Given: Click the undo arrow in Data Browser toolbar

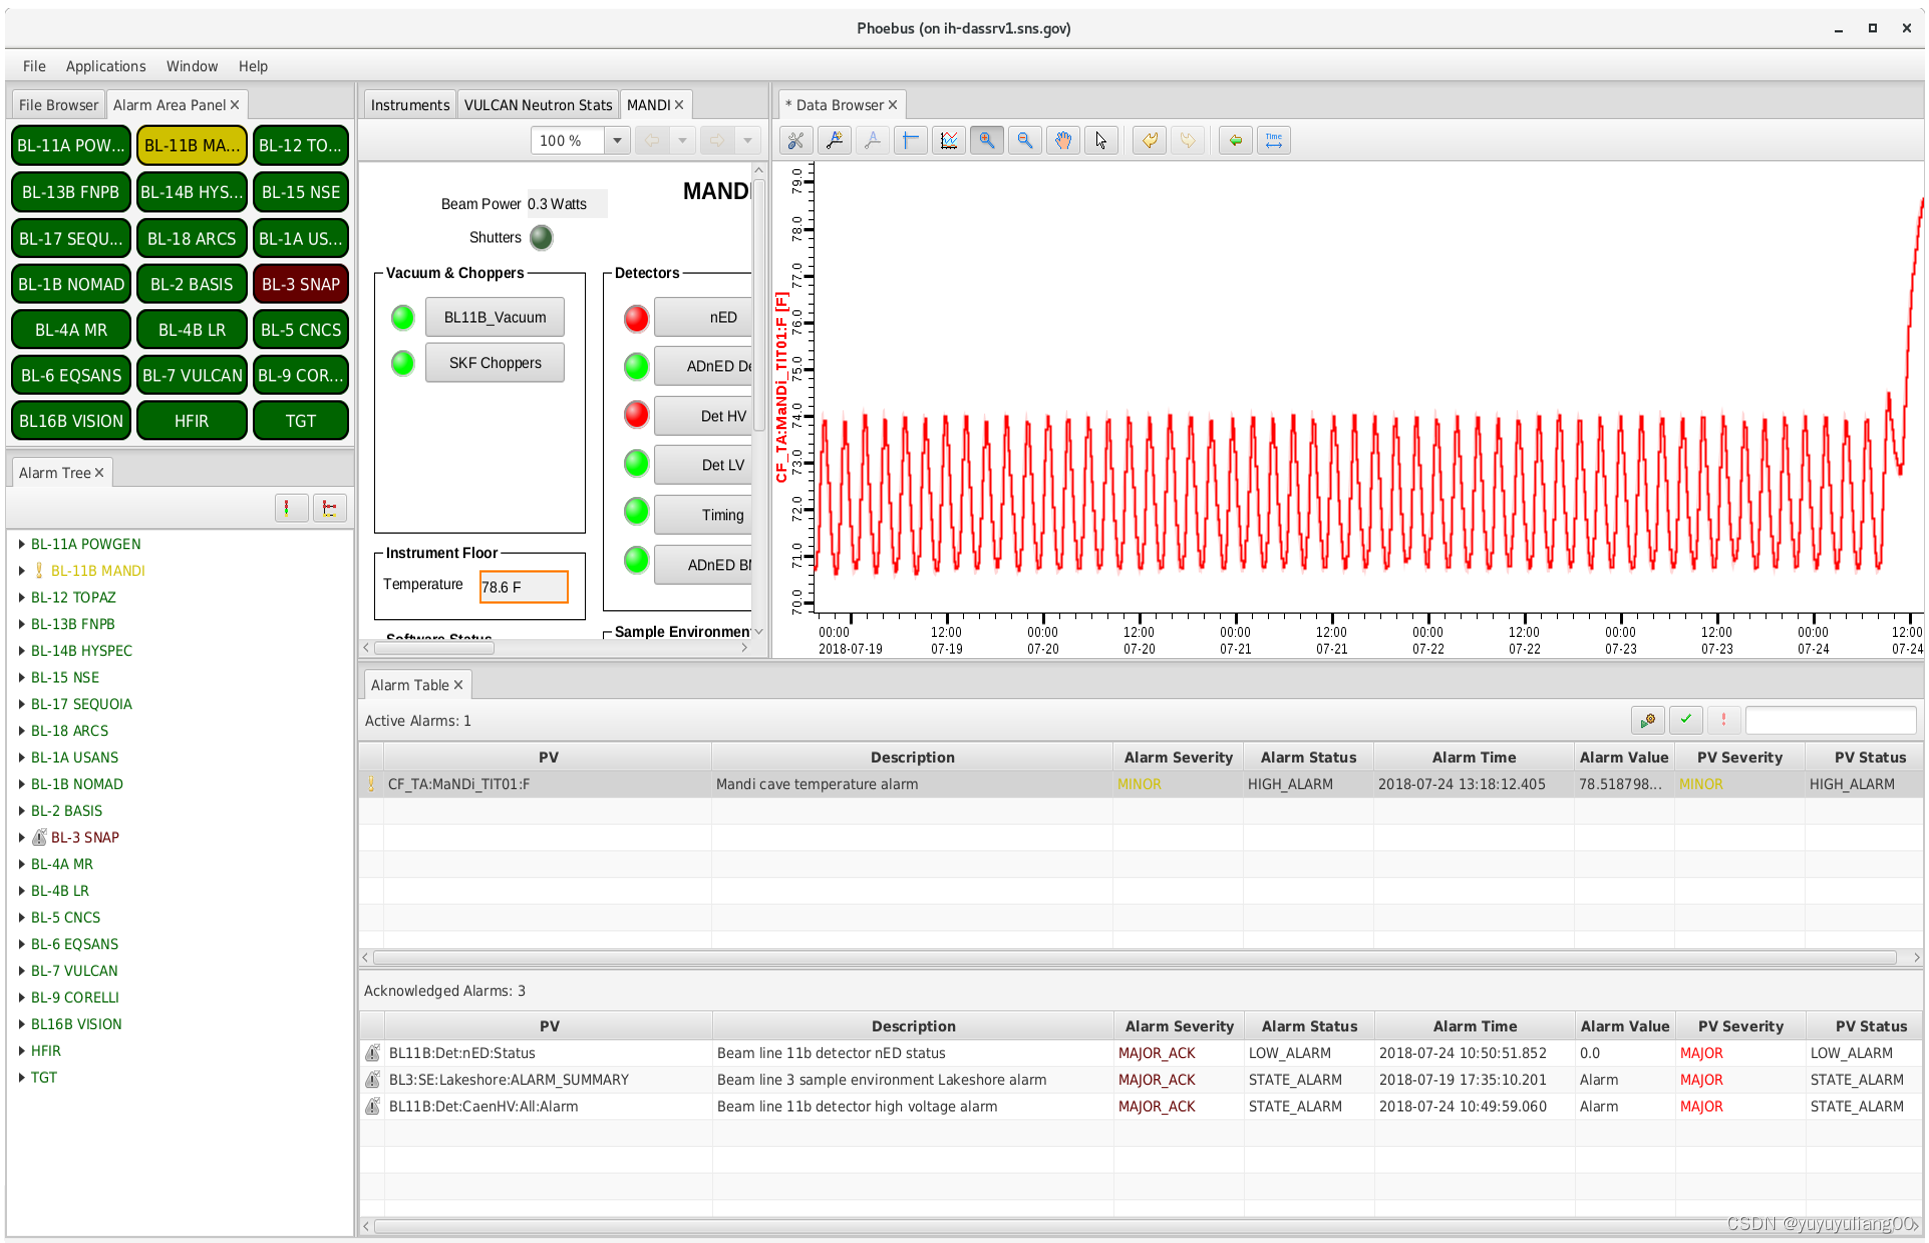Looking at the screenshot, I should pyautogui.click(x=1149, y=141).
